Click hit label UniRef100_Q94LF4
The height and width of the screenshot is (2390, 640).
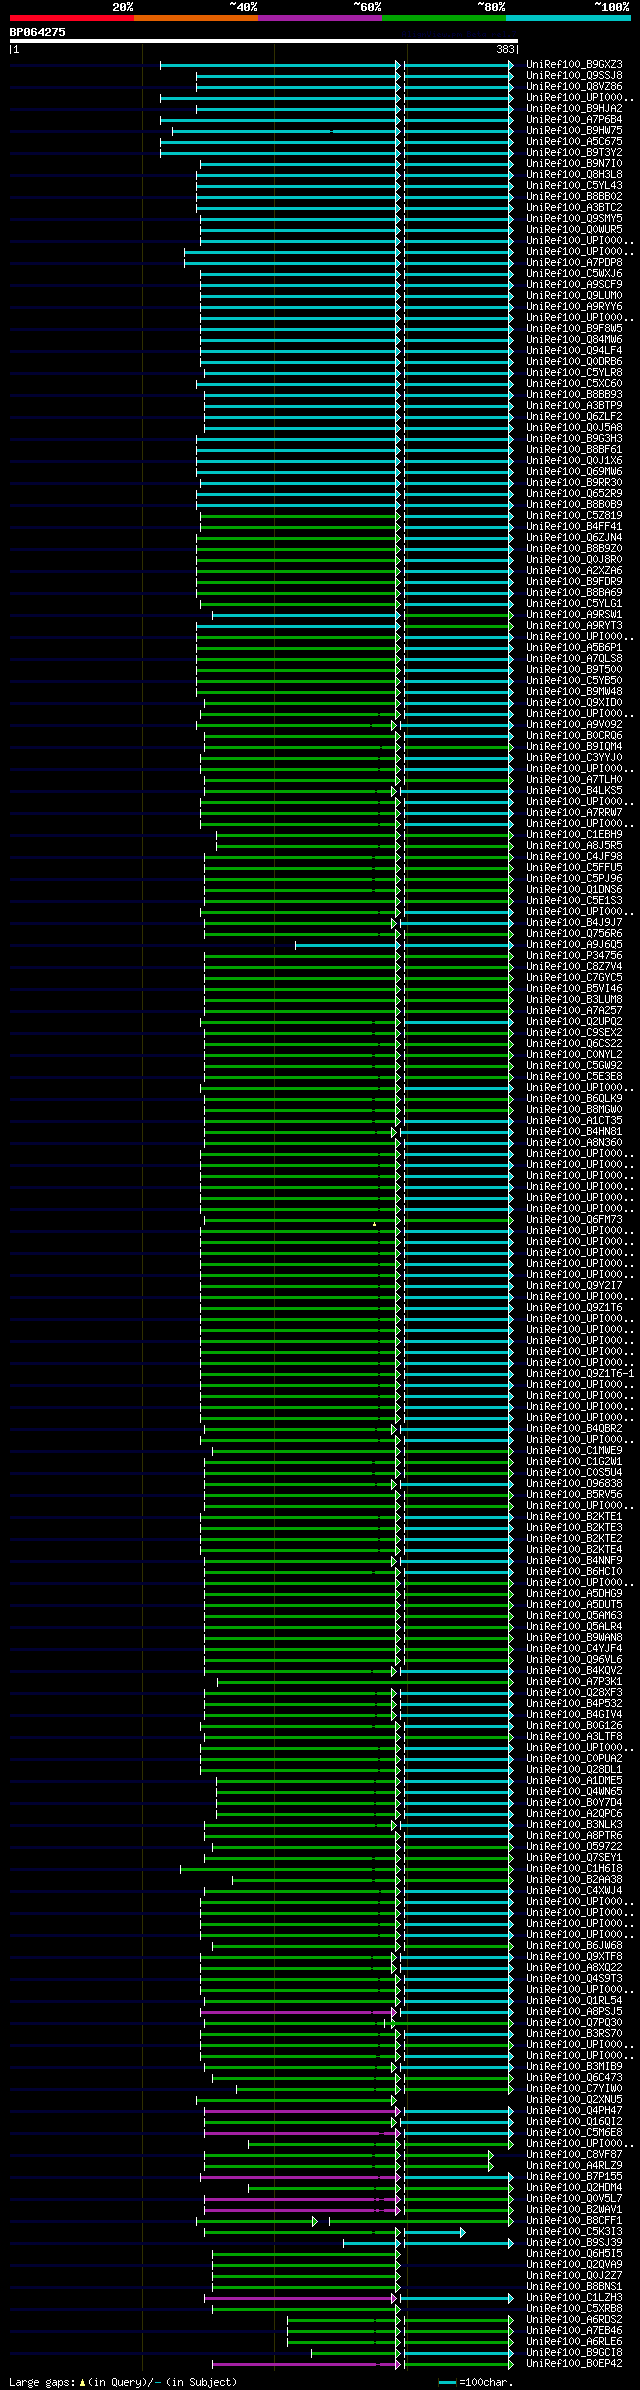point(574,351)
